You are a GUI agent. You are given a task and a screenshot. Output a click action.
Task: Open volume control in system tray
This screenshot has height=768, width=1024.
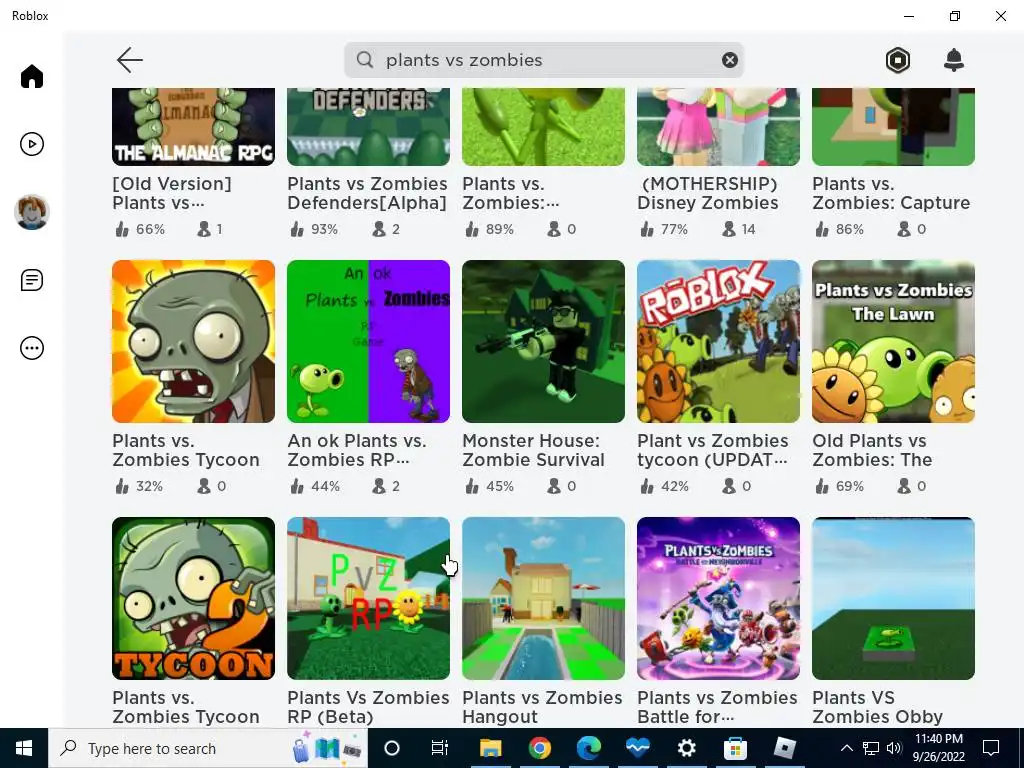893,748
